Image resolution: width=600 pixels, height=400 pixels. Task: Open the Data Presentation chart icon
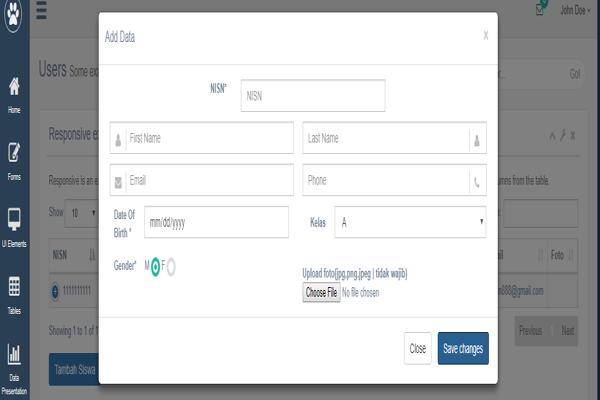tap(14, 353)
